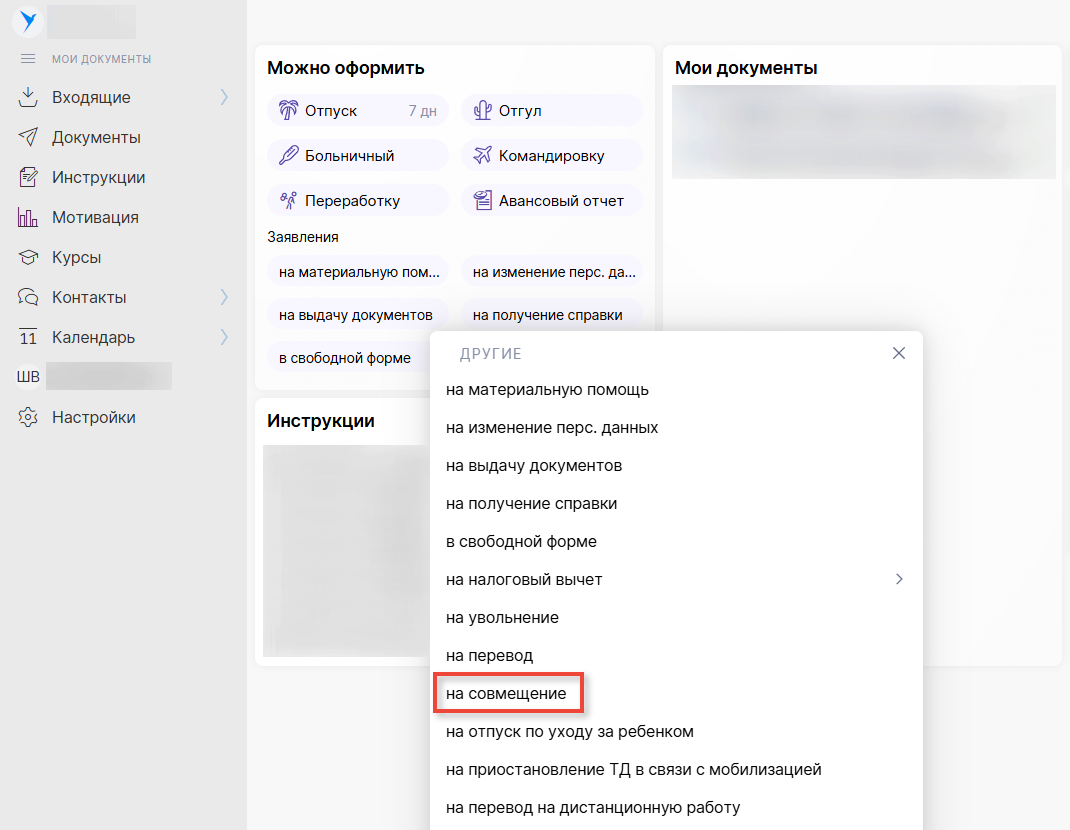Image resolution: width=1070 pixels, height=830 pixels.
Task: Select на совмещение from the list
Action: point(506,693)
